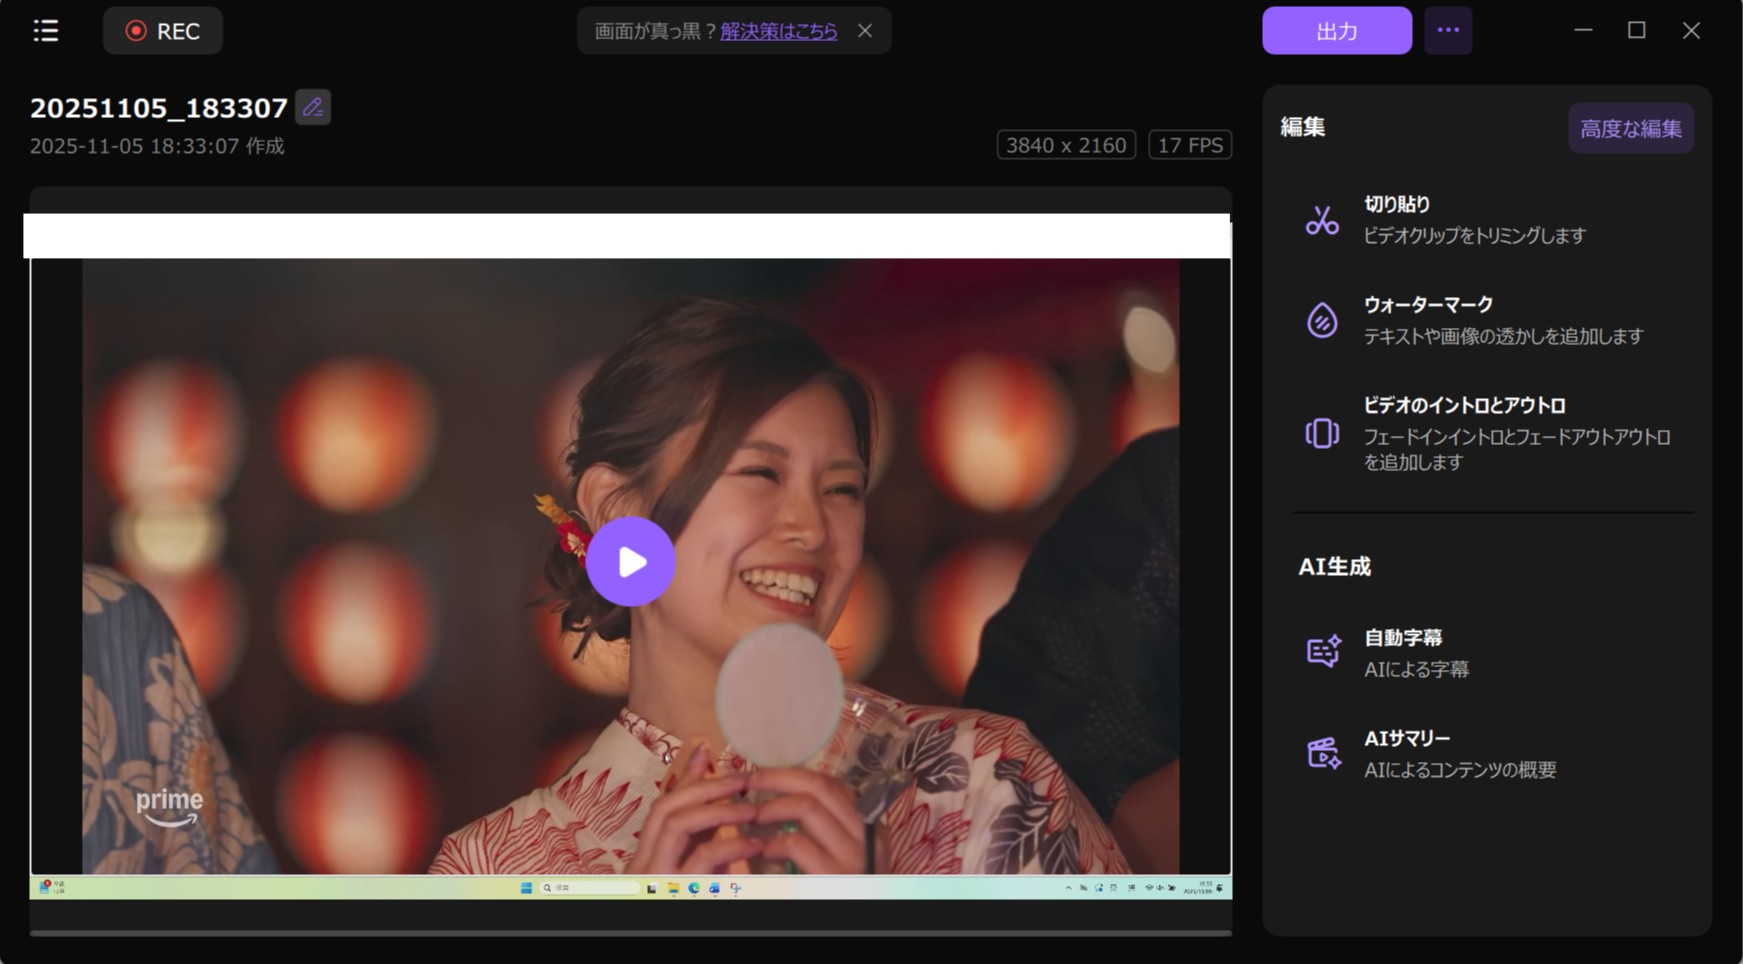
Task: Open the ウォーターマーク watermark tool icon
Action: (x=1322, y=320)
